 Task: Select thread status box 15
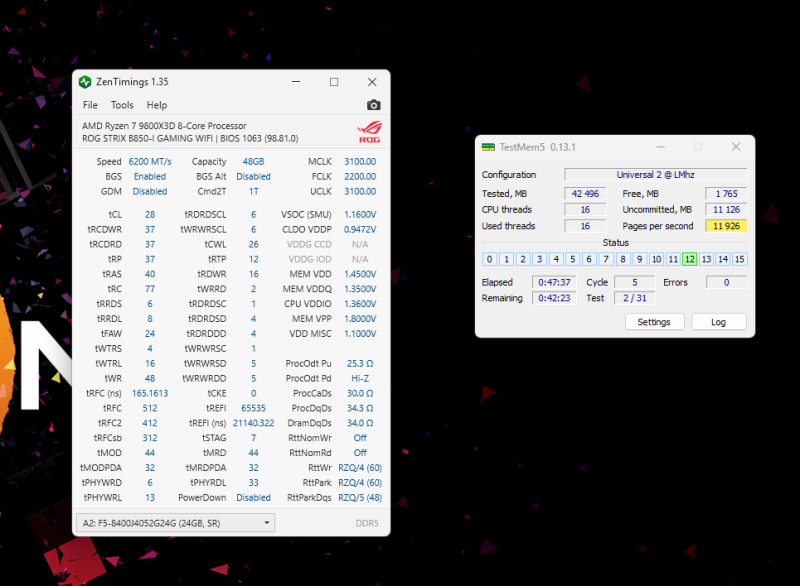739,259
